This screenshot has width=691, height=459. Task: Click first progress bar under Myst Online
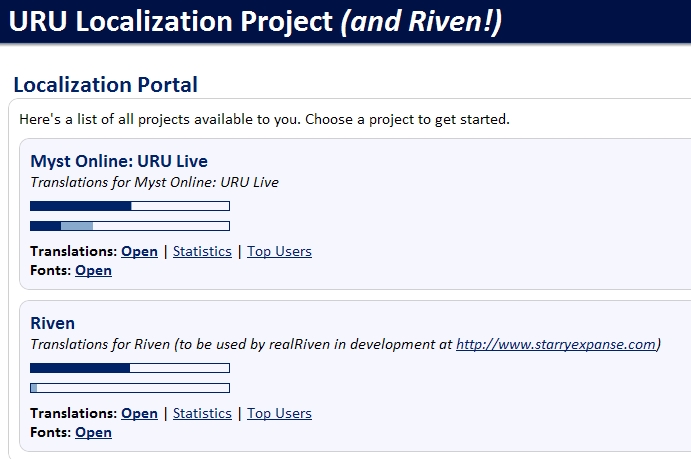(130, 206)
